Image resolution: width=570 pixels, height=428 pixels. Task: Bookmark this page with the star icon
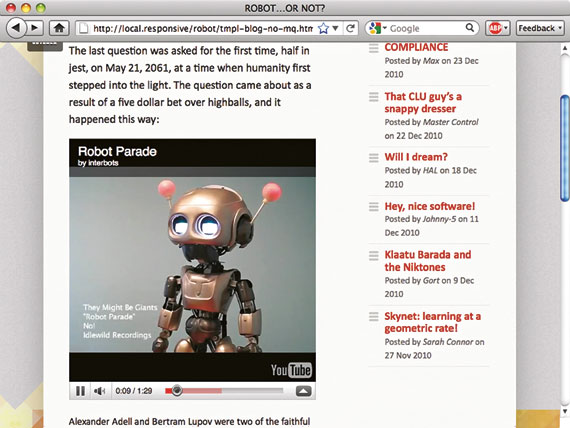click(323, 28)
